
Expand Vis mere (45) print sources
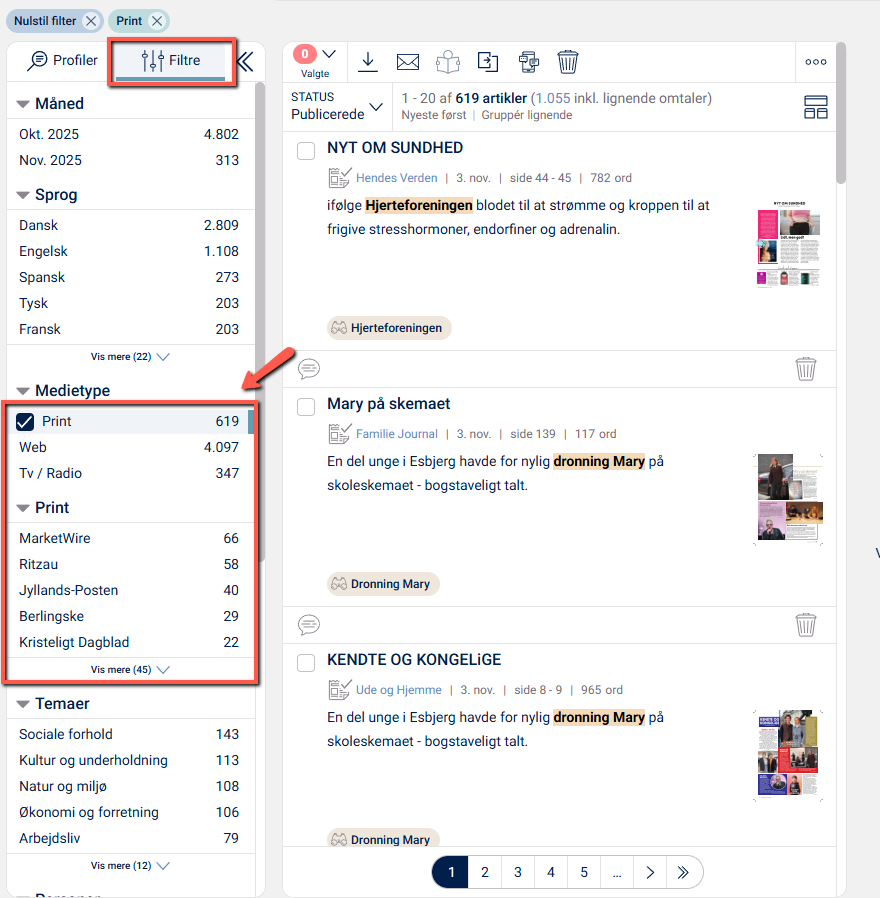click(129, 669)
